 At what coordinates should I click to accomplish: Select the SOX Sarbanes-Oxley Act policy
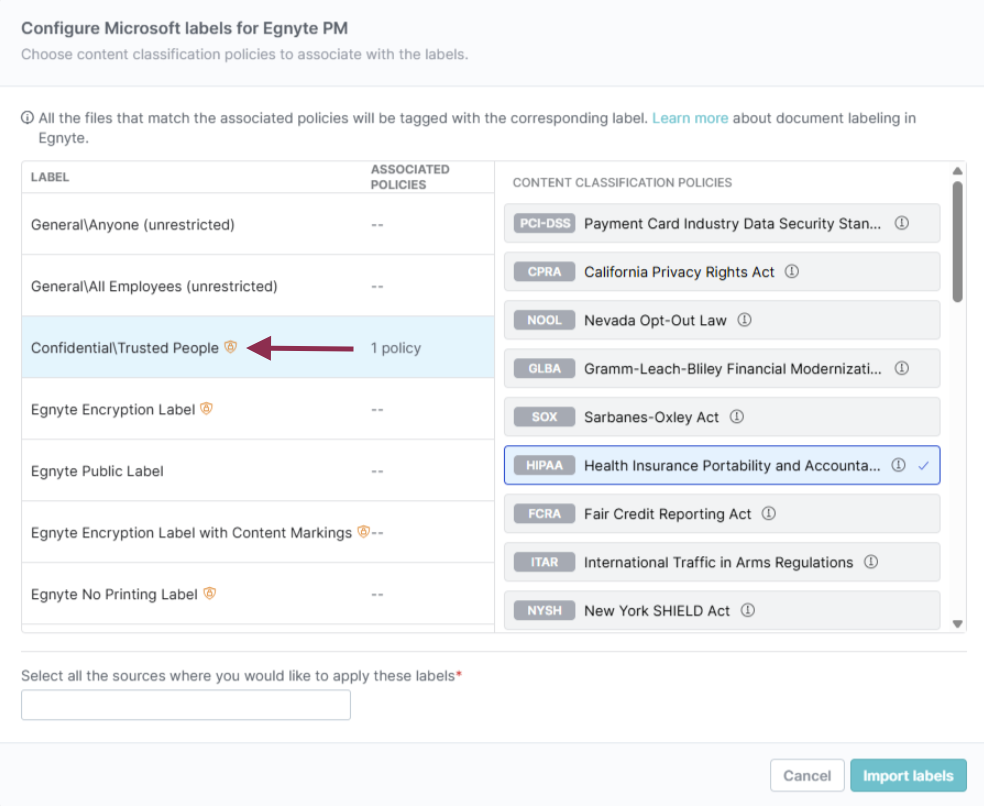pyautogui.click(x=651, y=417)
